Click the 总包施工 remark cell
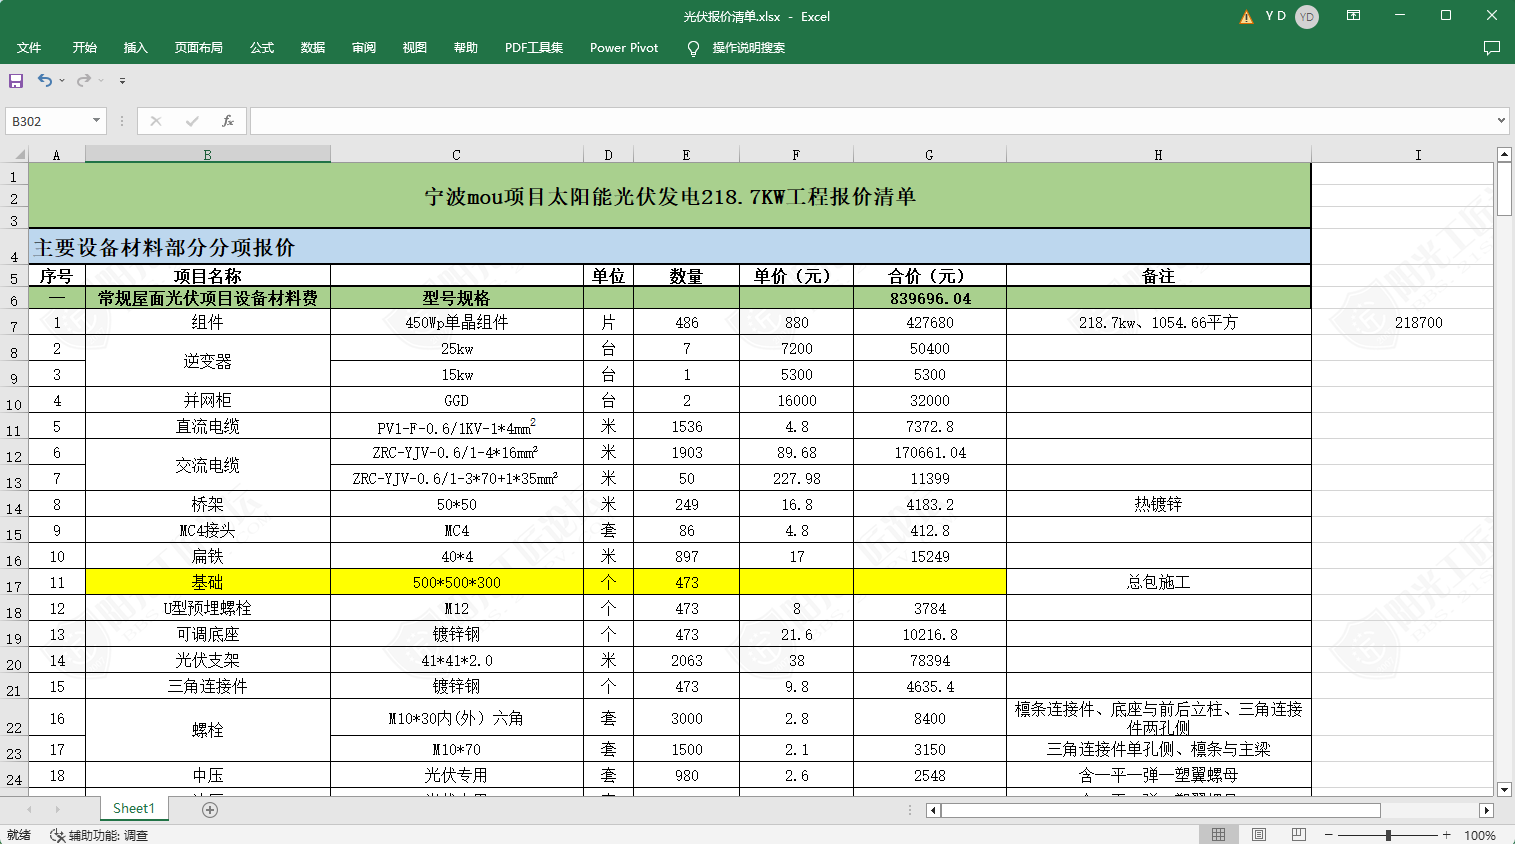 click(1158, 582)
